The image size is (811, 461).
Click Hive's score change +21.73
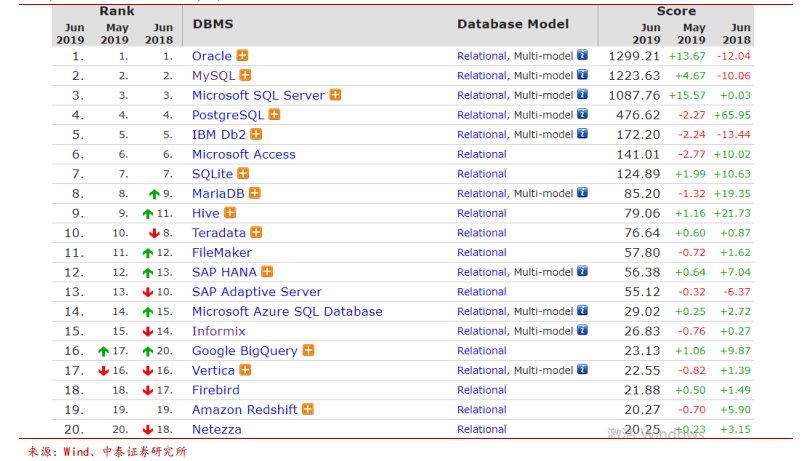pyautogui.click(x=732, y=213)
